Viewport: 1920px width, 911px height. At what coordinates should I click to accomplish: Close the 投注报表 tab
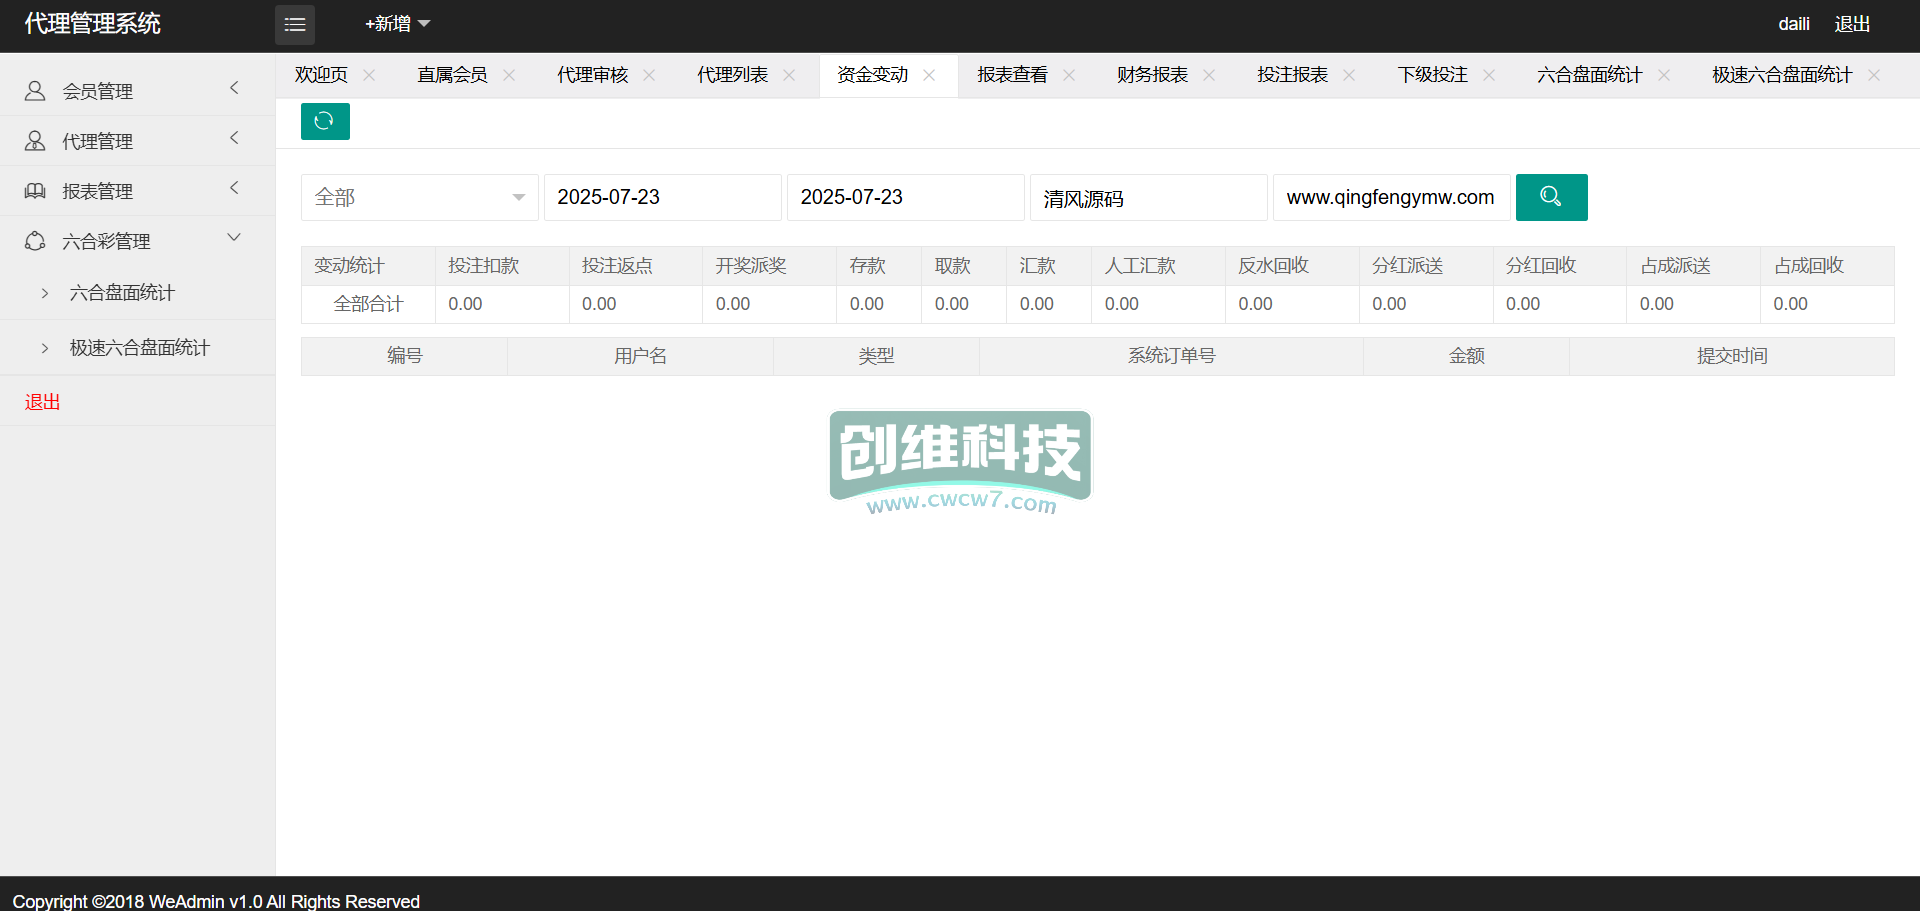(x=1349, y=75)
